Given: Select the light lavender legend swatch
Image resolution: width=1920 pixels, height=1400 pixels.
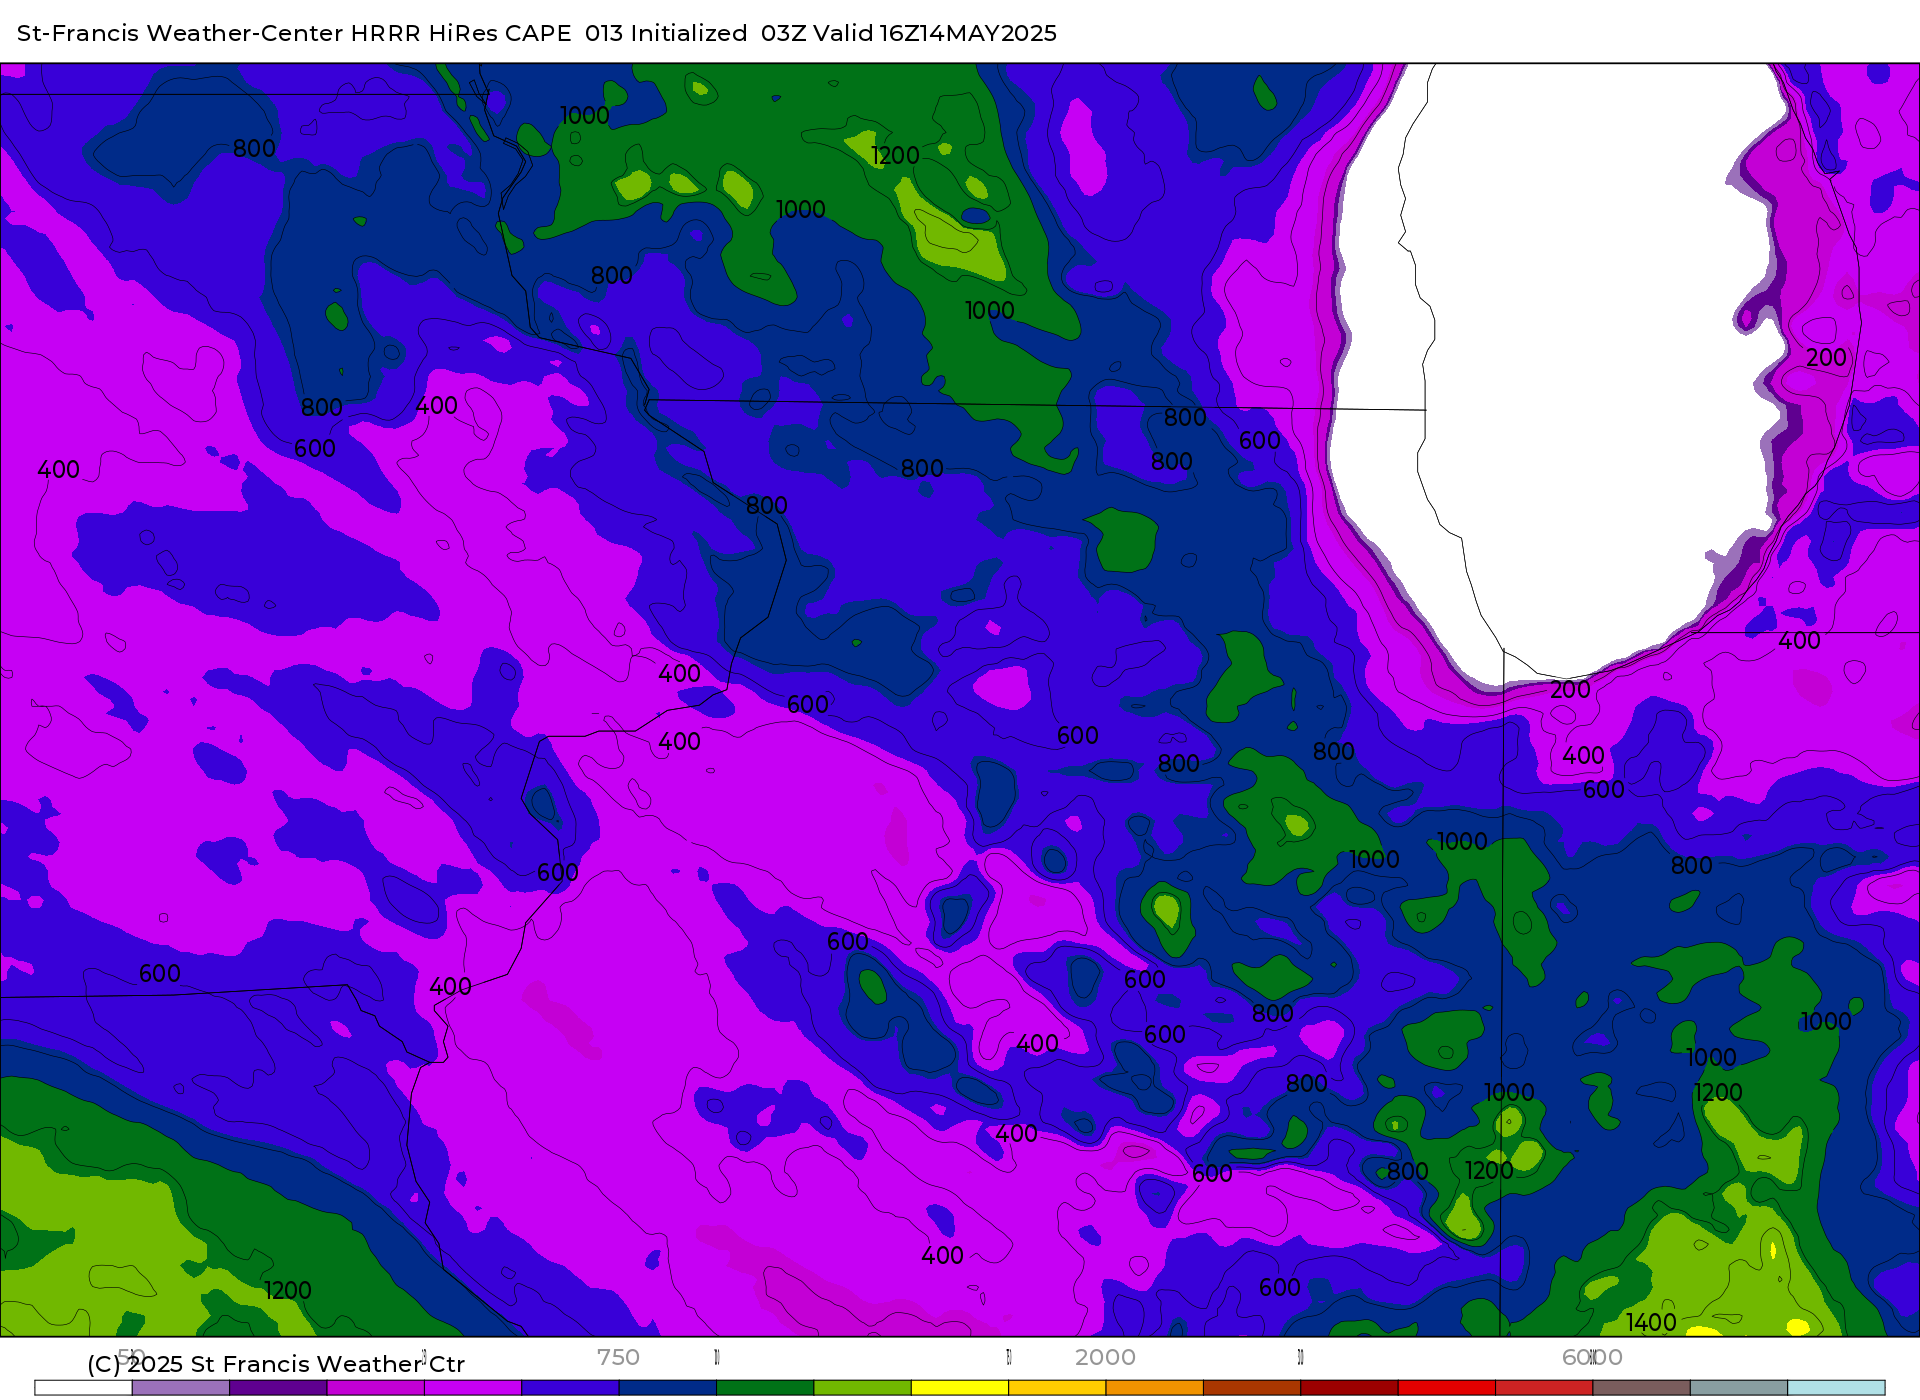Looking at the screenshot, I should pyautogui.click(x=181, y=1388).
